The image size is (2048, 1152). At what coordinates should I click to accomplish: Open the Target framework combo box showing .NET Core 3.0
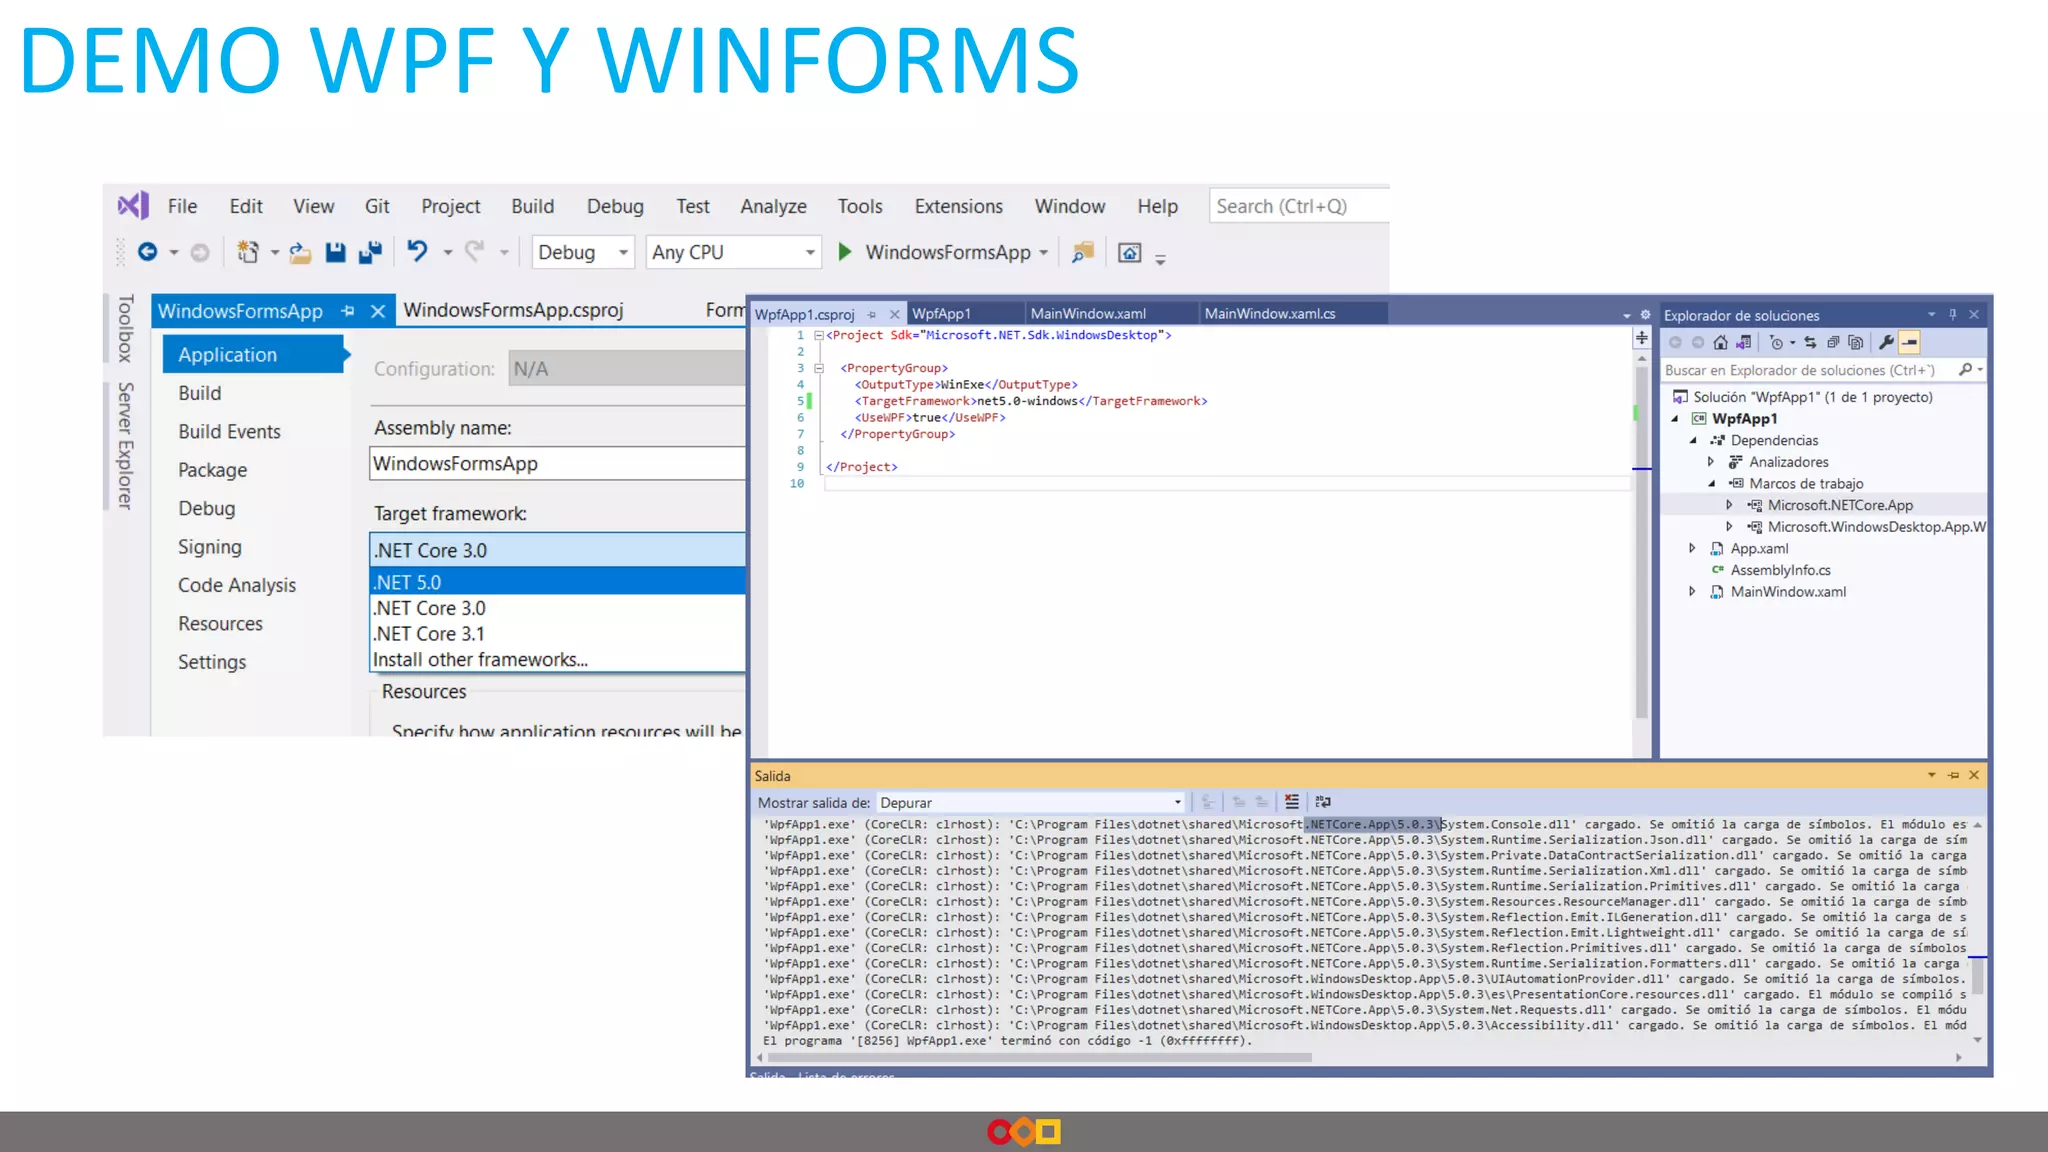coord(557,550)
